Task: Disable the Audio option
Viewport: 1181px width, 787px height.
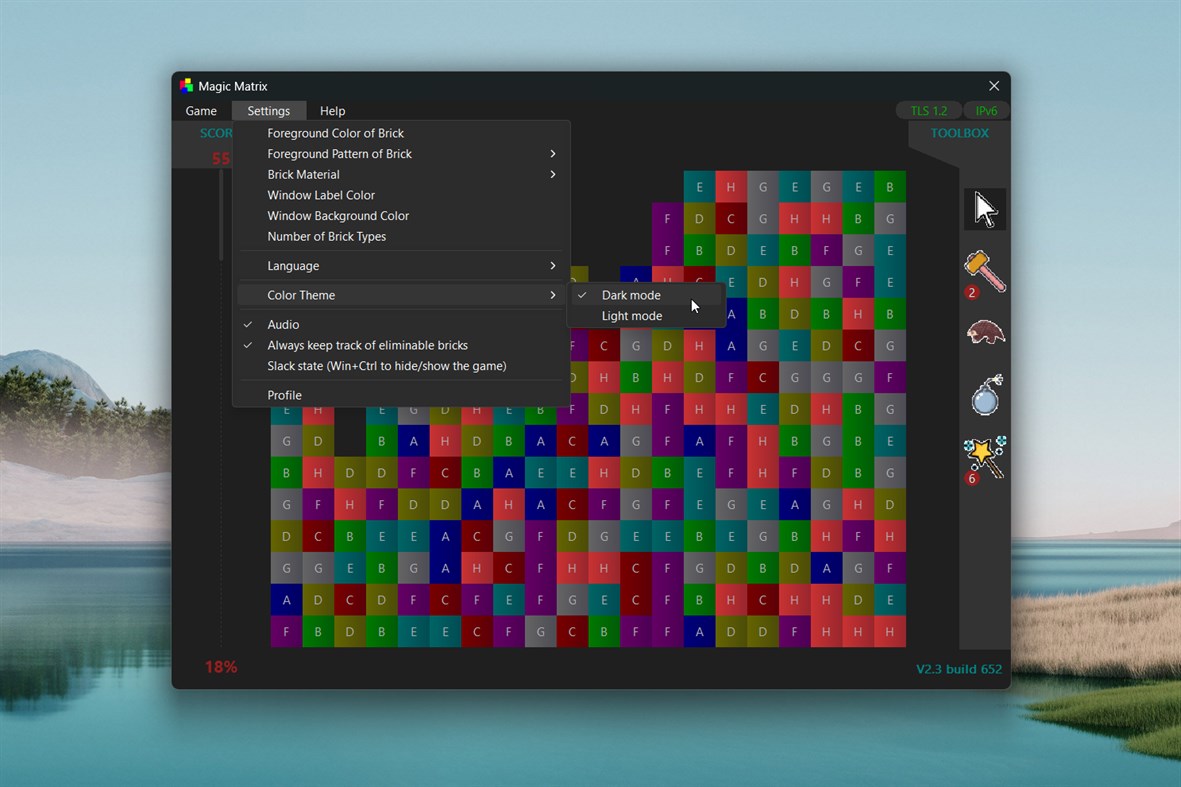Action: pyautogui.click(x=281, y=324)
